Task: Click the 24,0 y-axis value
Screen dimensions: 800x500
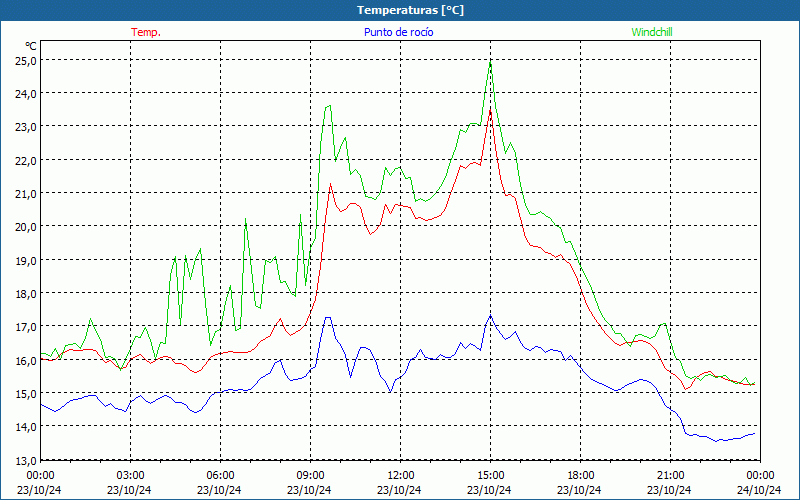Action: [x=25, y=94]
